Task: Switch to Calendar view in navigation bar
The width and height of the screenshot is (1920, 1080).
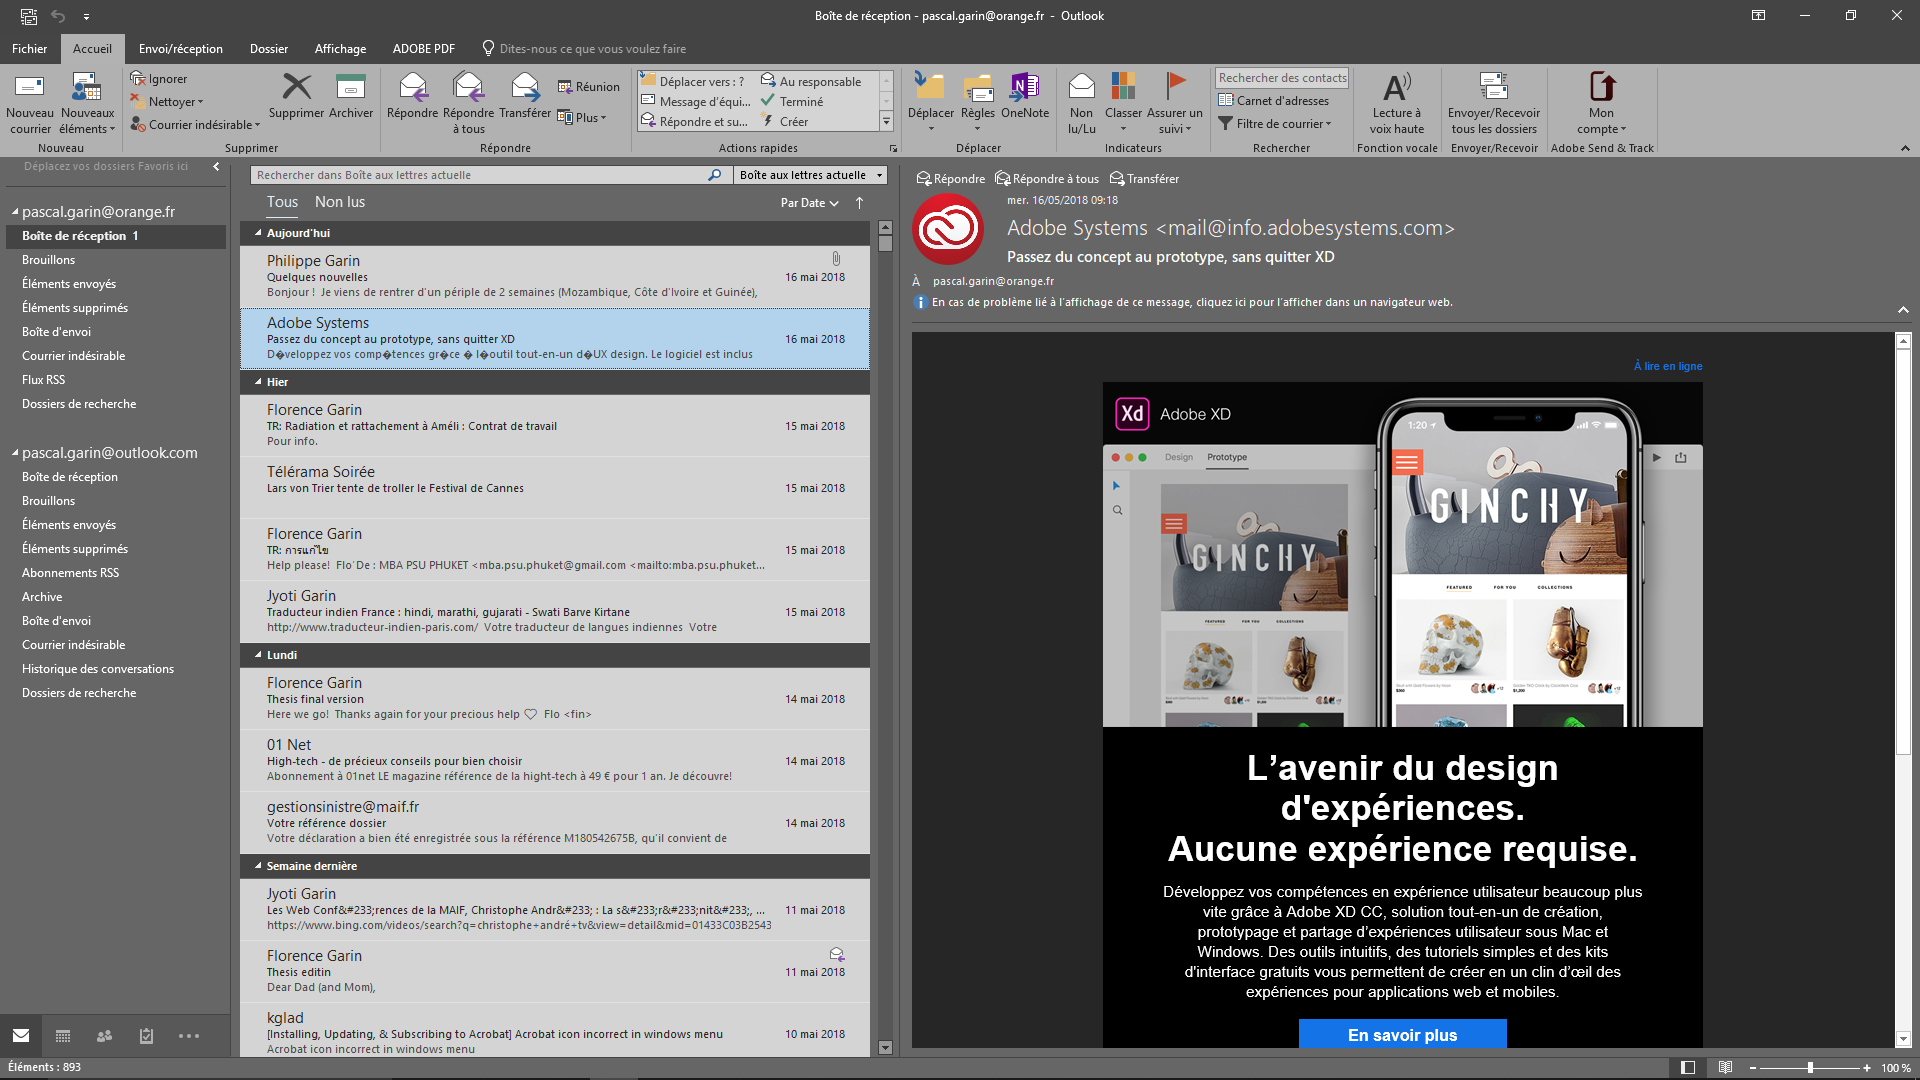Action: tap(63, 1036)
